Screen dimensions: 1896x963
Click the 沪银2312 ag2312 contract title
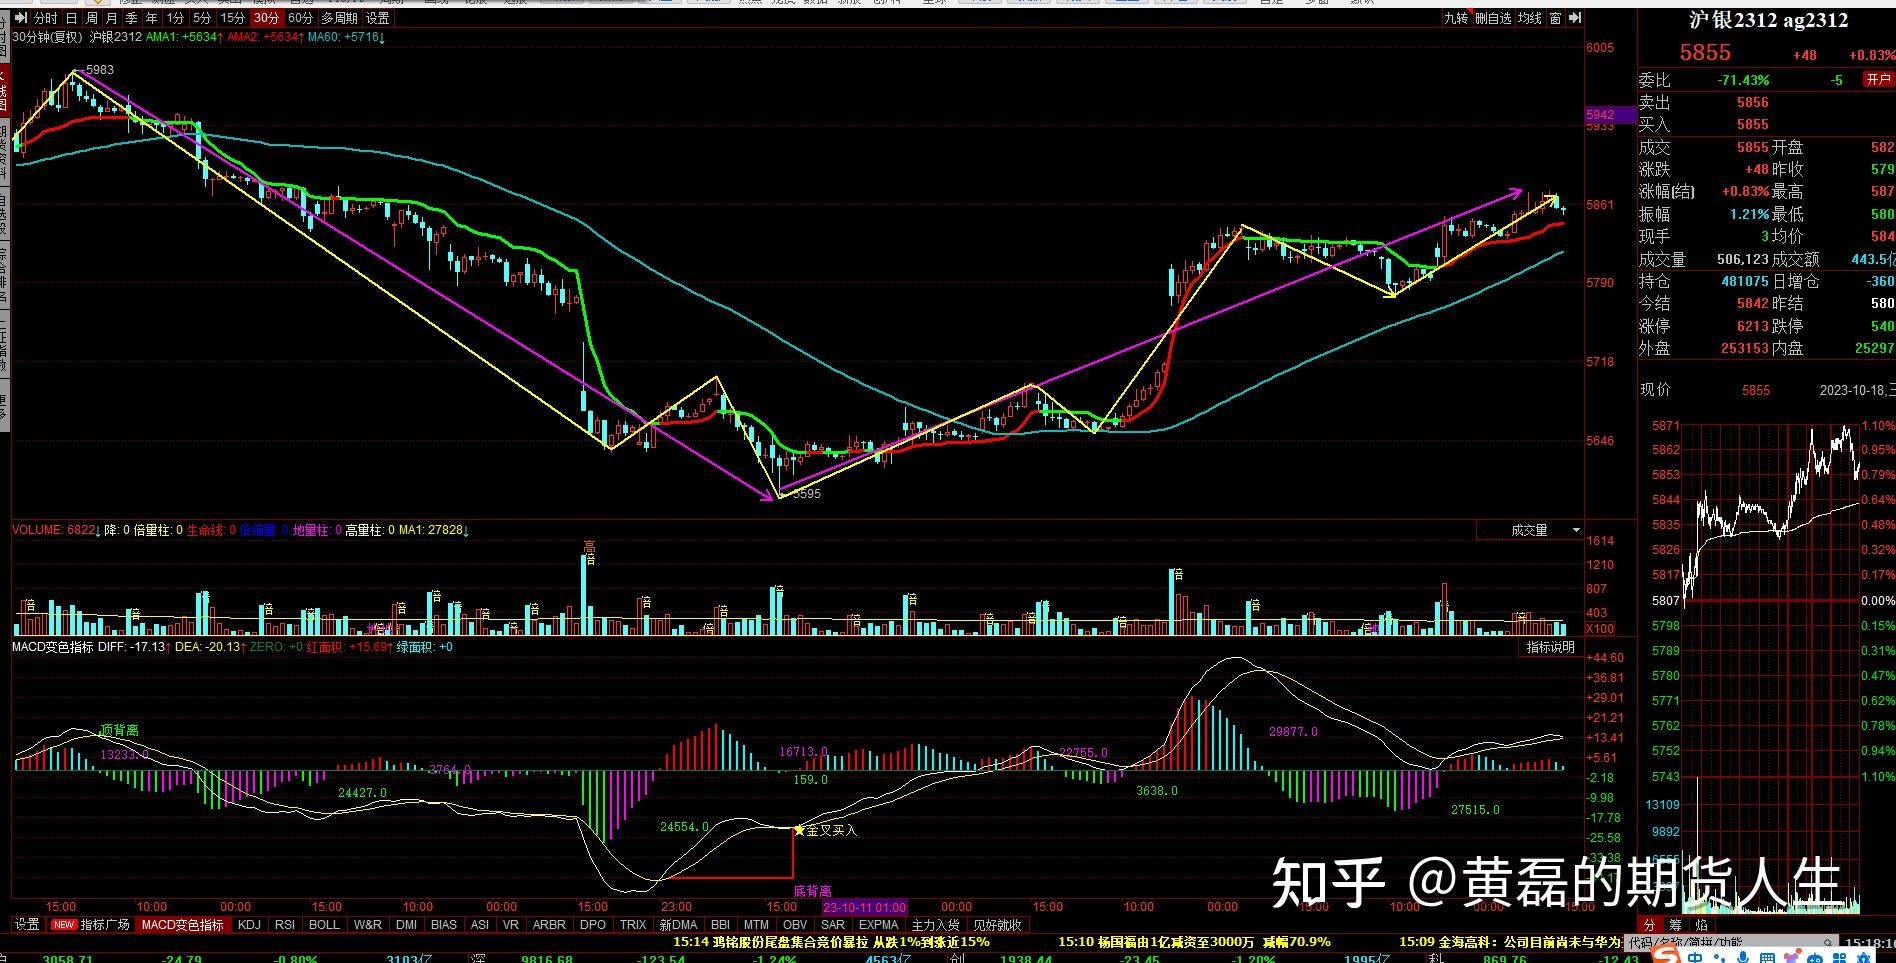[1768, 20]
